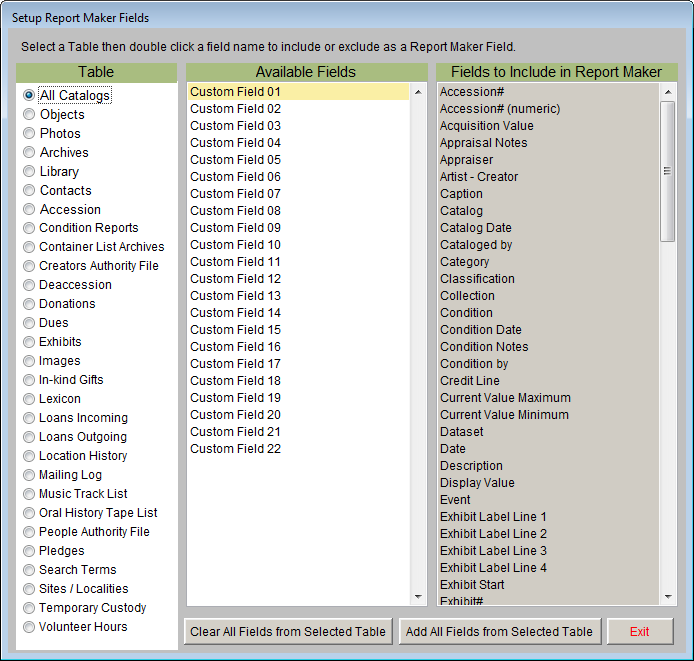
Task: Select Credit Line in included fields list
Action: (470, 381)
